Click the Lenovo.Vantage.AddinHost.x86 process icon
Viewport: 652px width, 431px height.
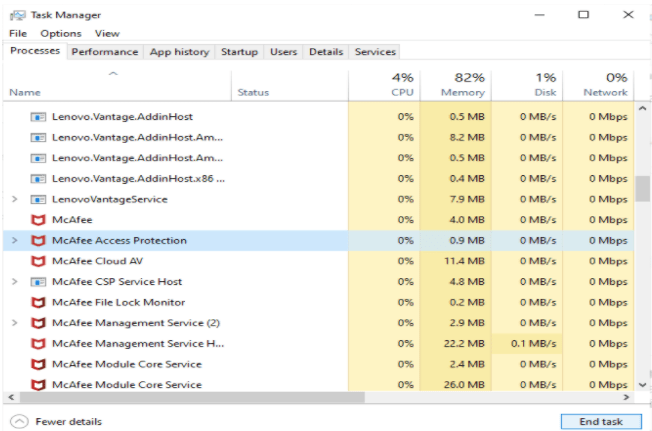click(38, 179)
